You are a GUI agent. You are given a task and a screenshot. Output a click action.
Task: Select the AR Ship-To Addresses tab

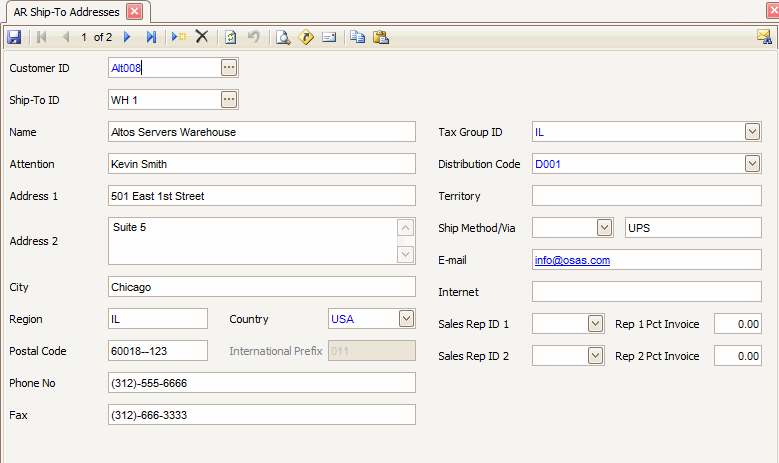(x=66, y=12)
